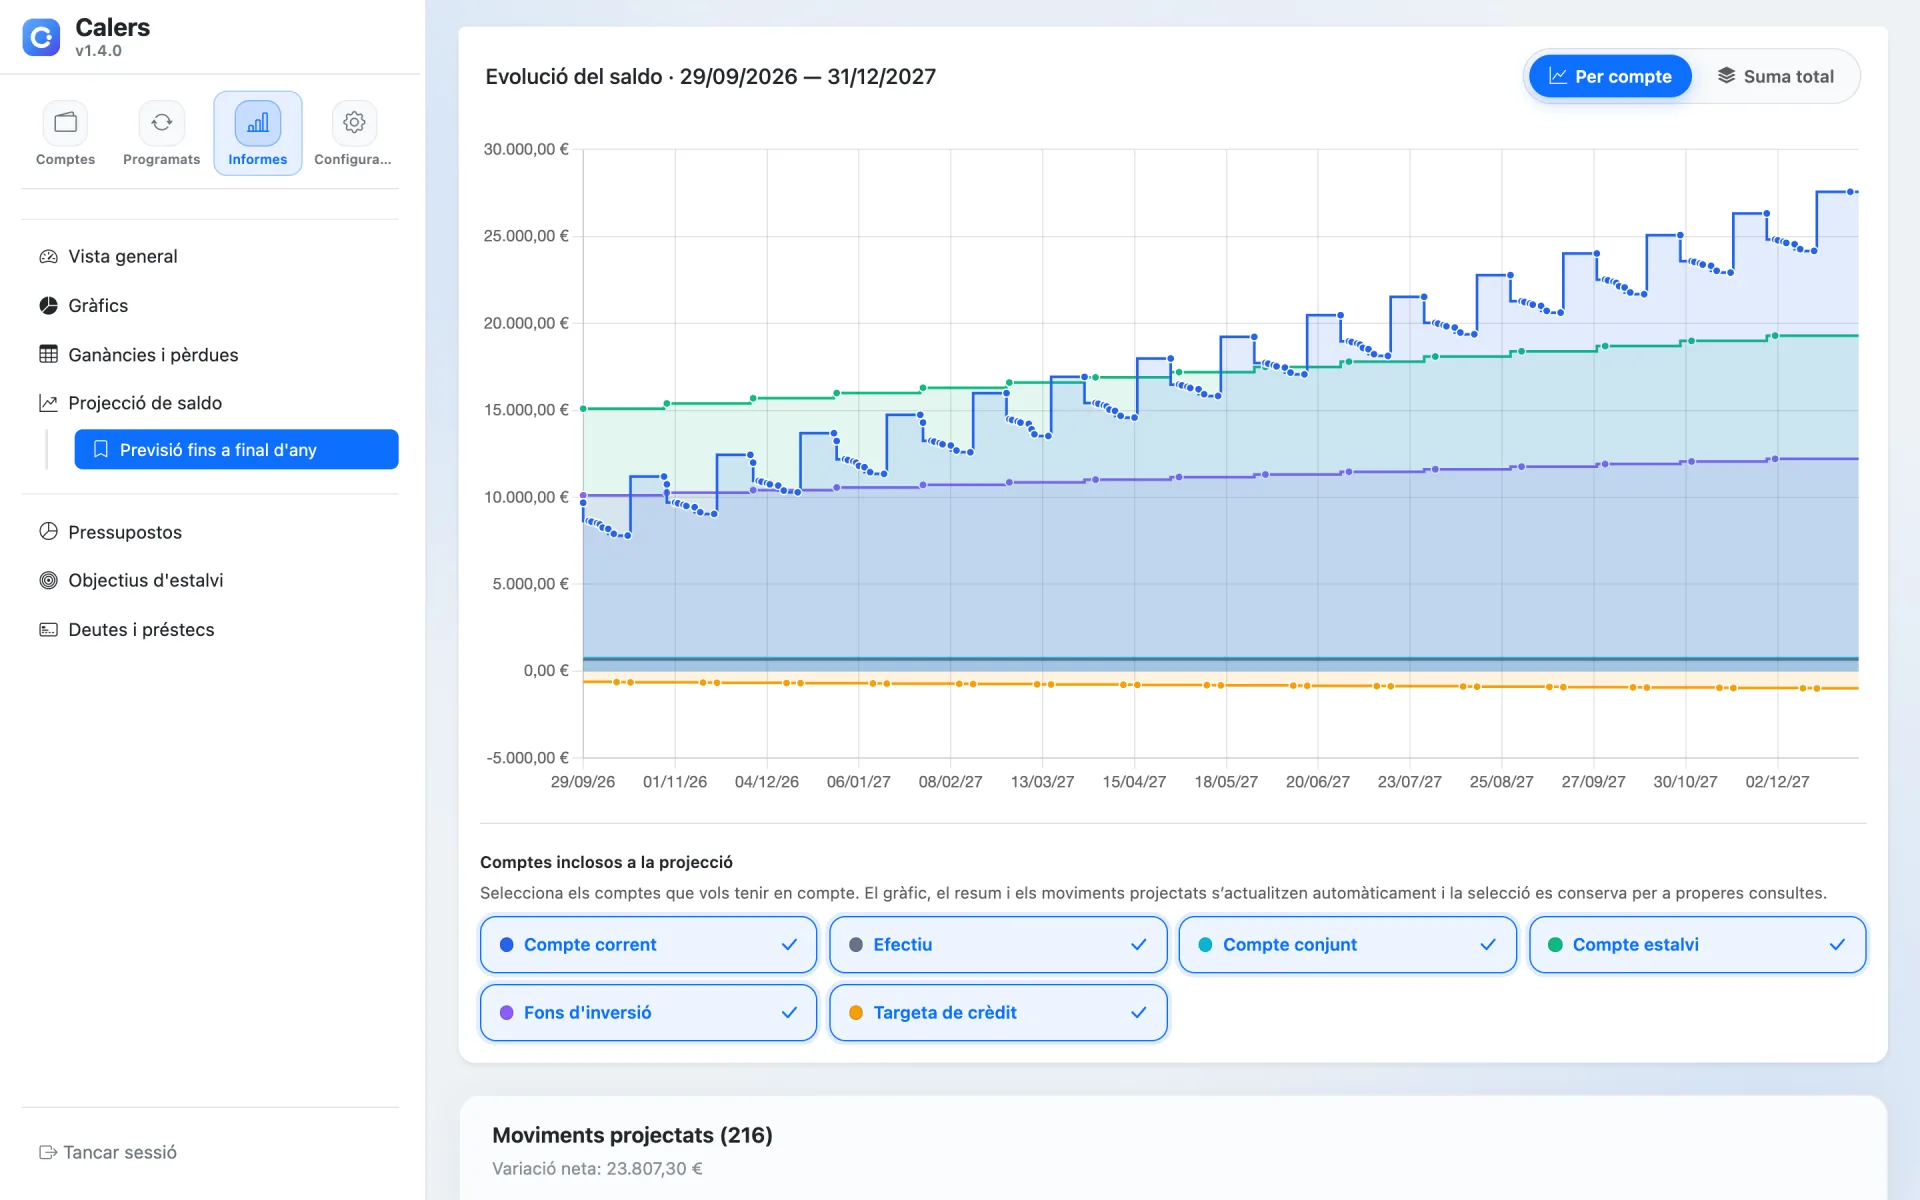Click the bookmark icon in Previsió fins a final d'any
Image resolution: width=1920 pixels, height=1200 pixels.
click(100, 449)
